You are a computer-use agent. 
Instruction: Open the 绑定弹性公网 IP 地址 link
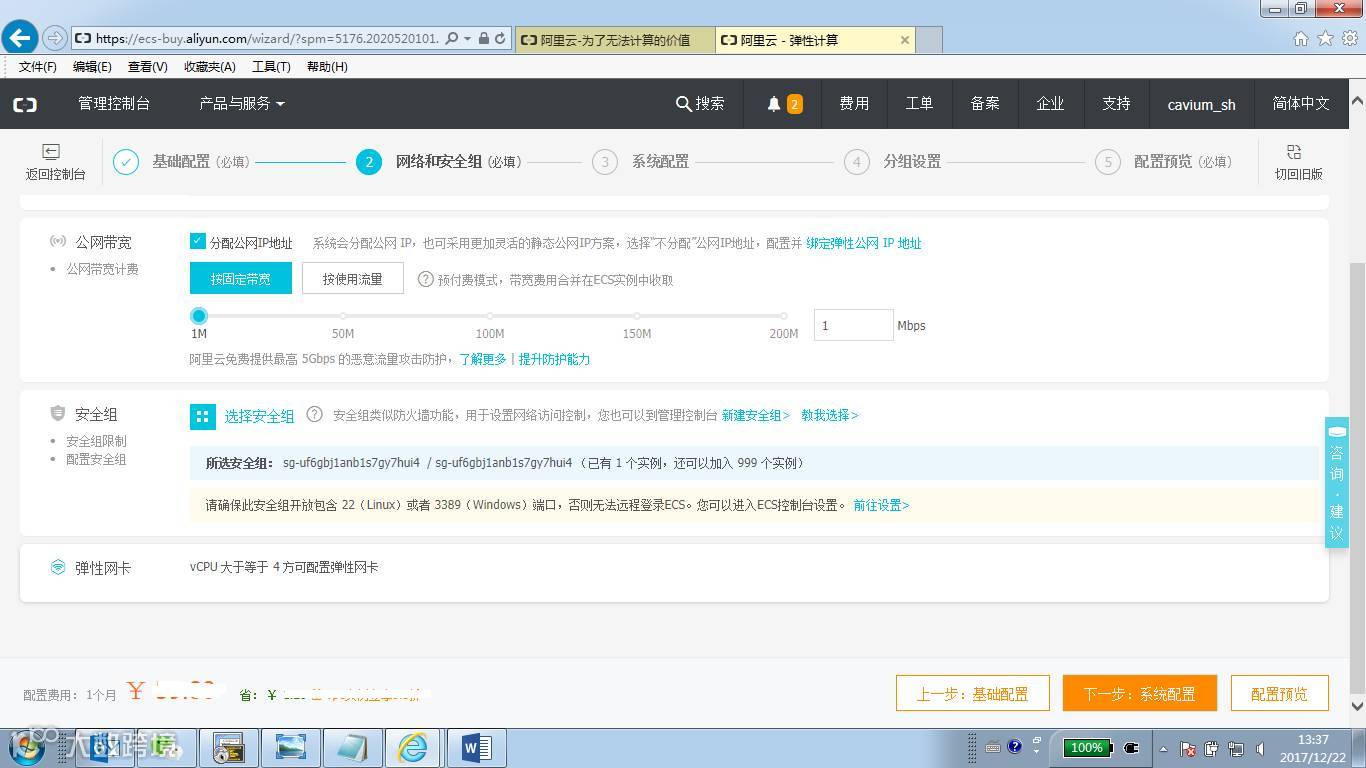(x=864, y=243)
